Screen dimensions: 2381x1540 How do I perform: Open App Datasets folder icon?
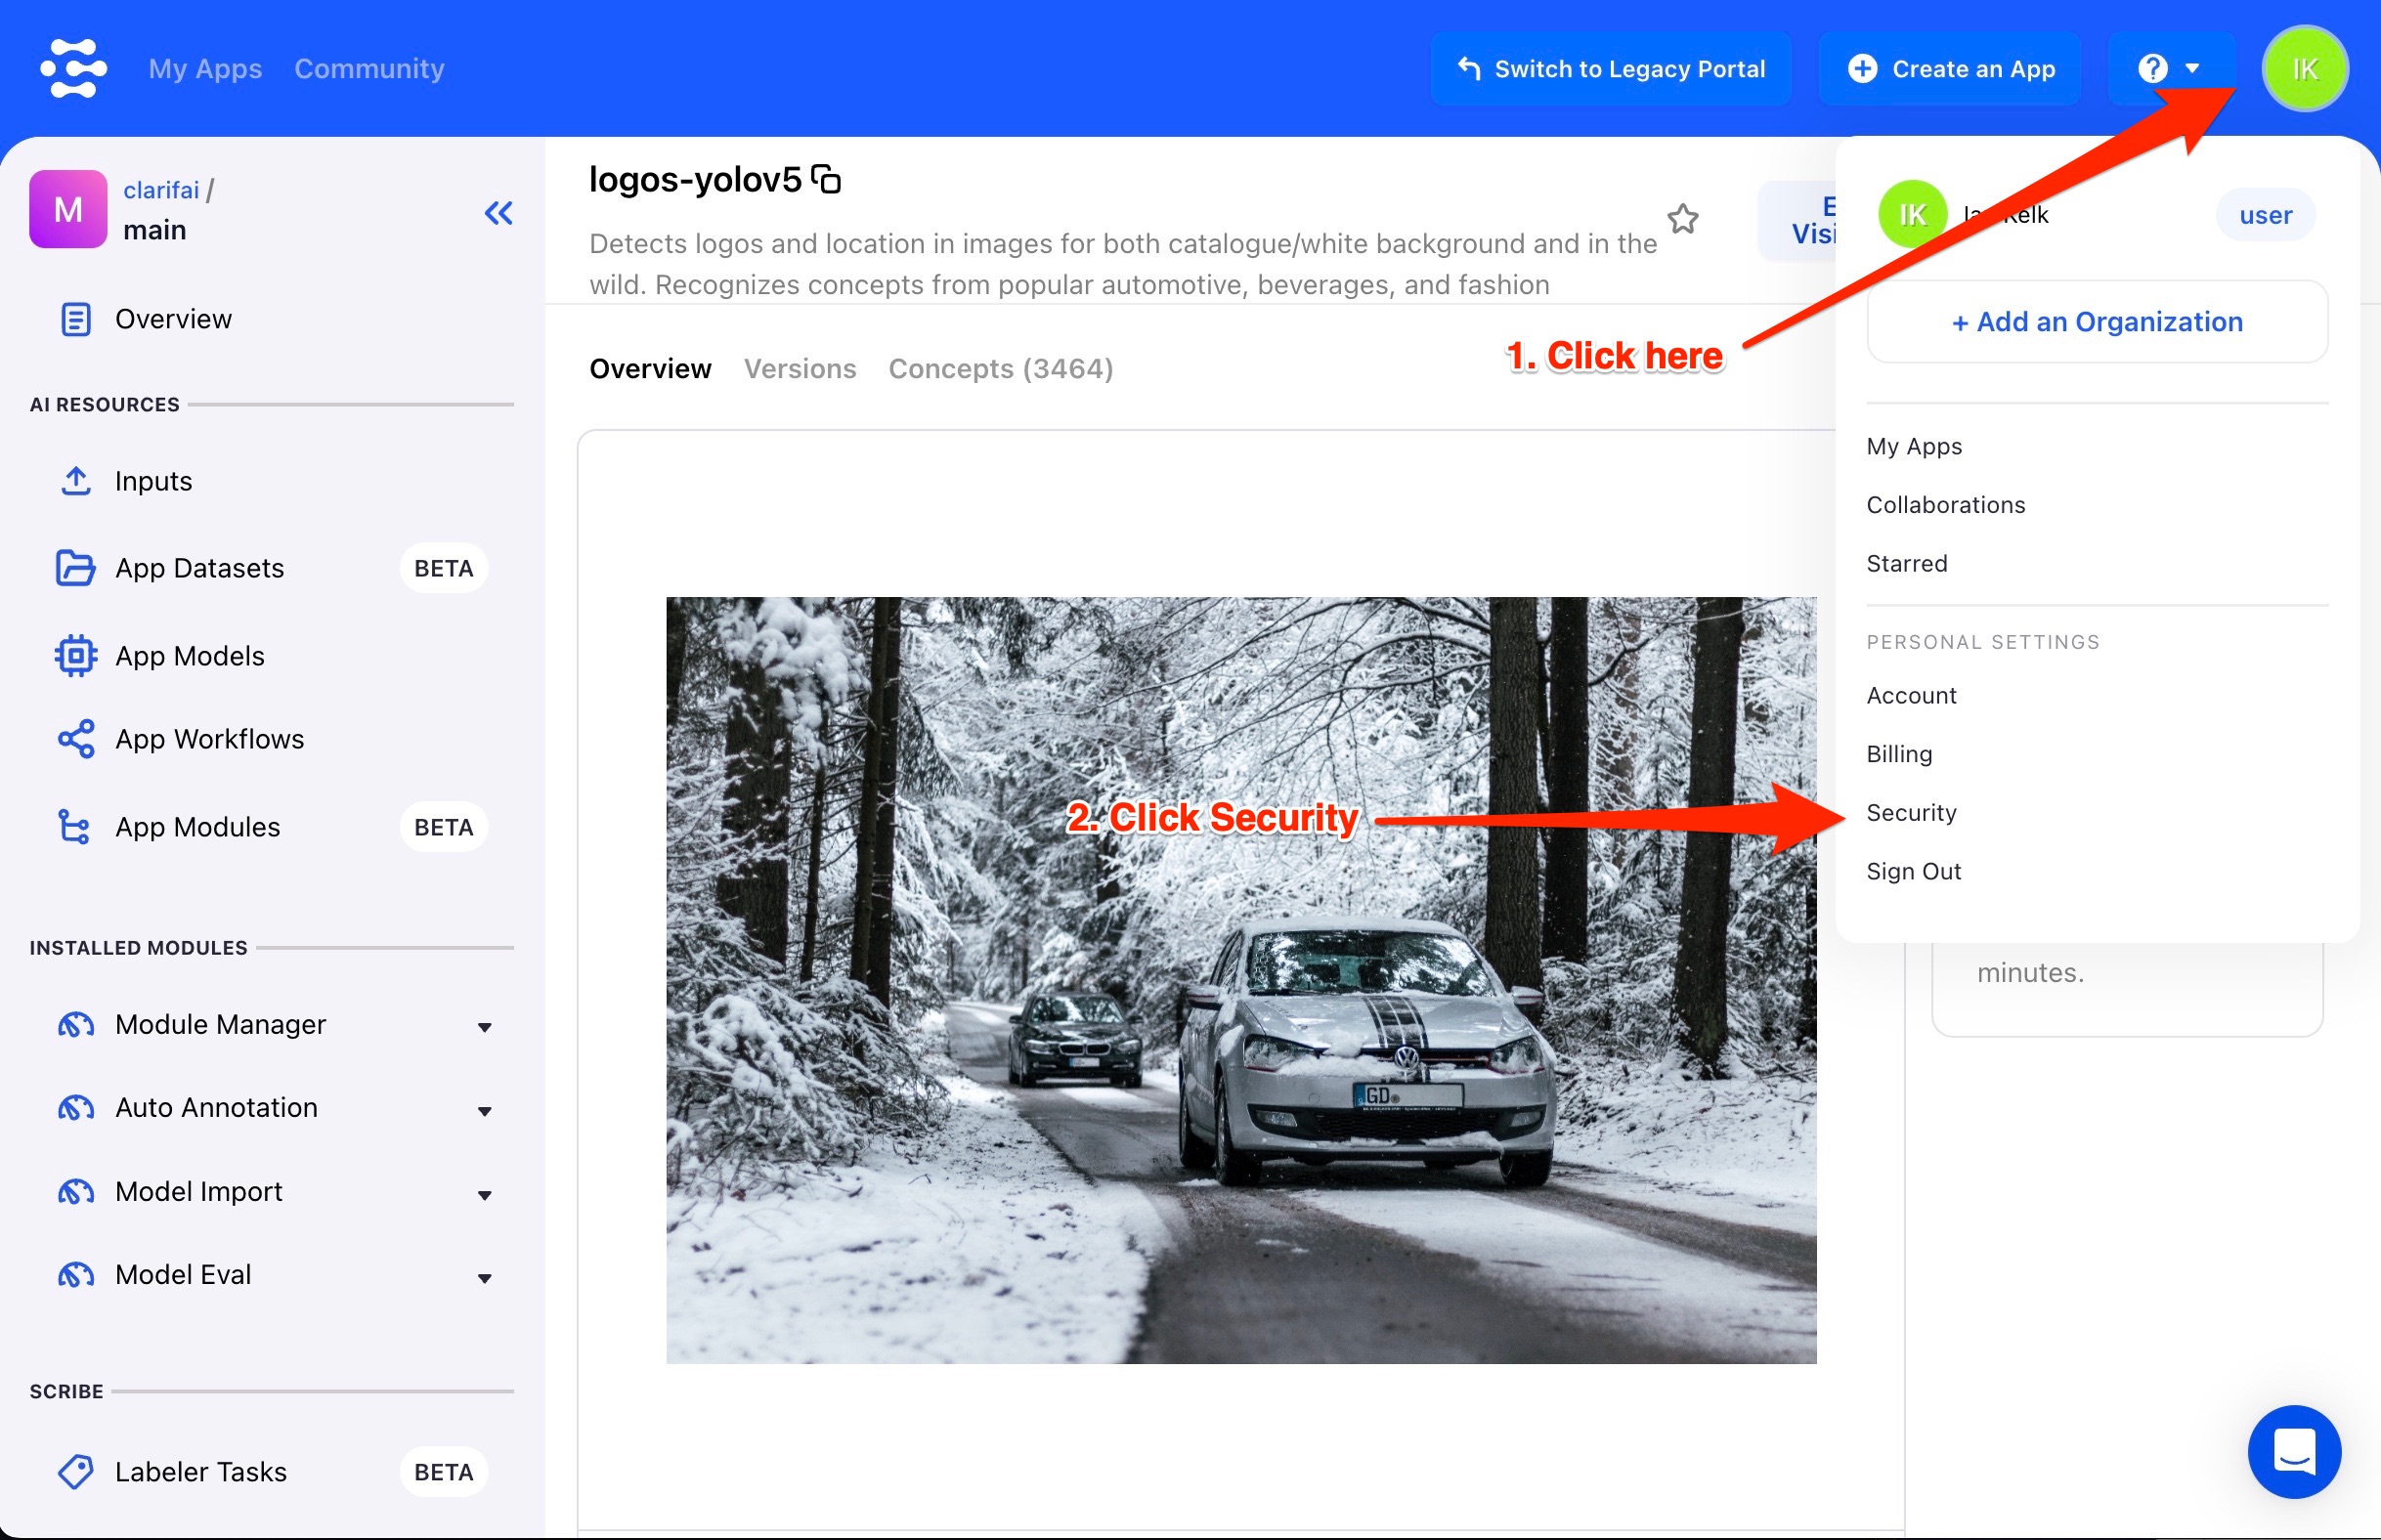75,568
